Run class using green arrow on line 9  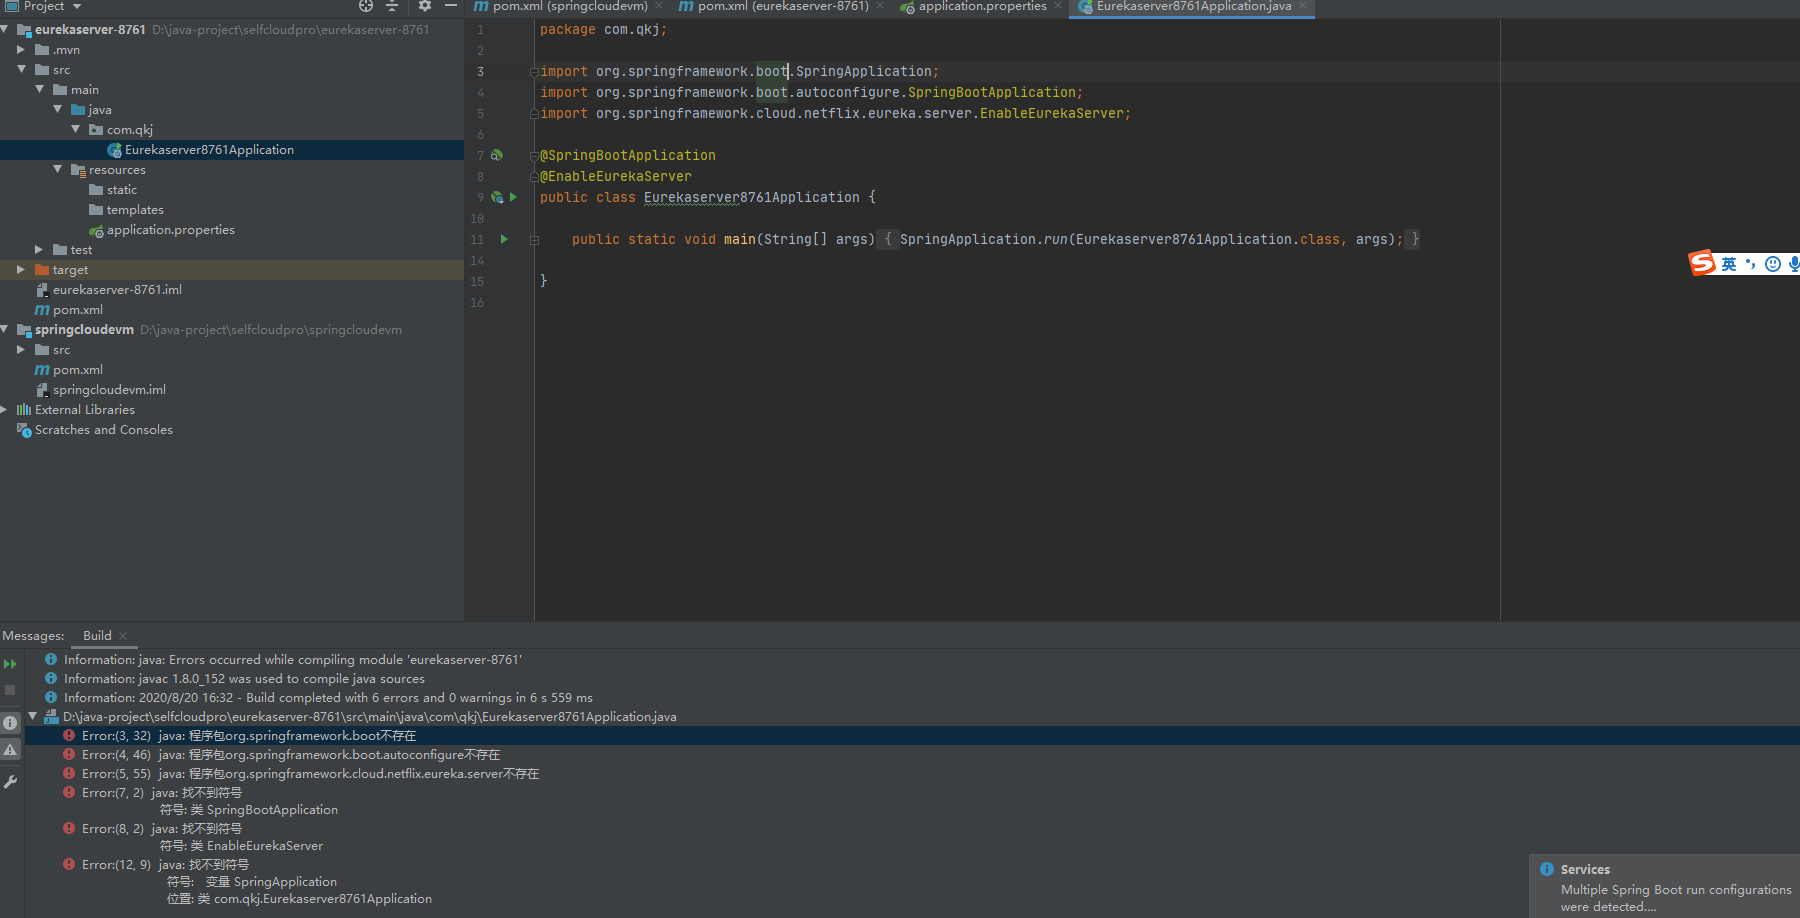click(513, 197)
